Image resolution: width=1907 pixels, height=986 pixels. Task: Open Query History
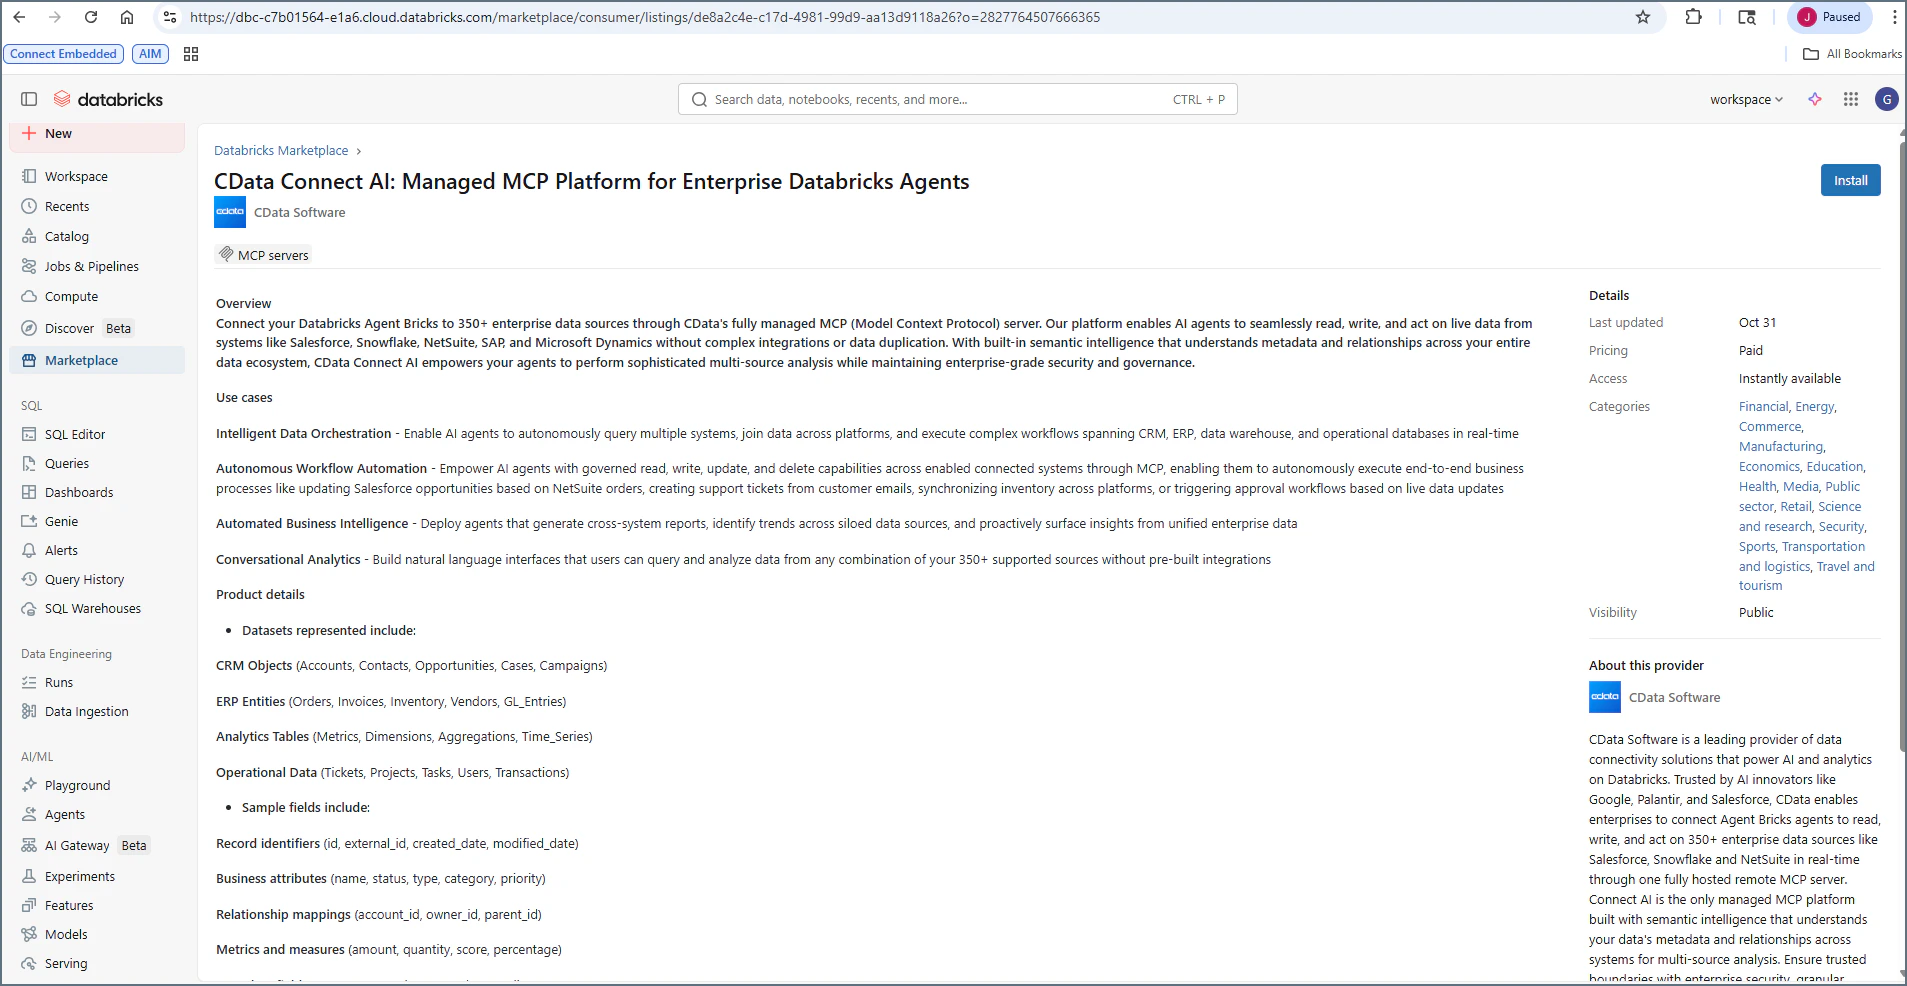pos(97,579)
